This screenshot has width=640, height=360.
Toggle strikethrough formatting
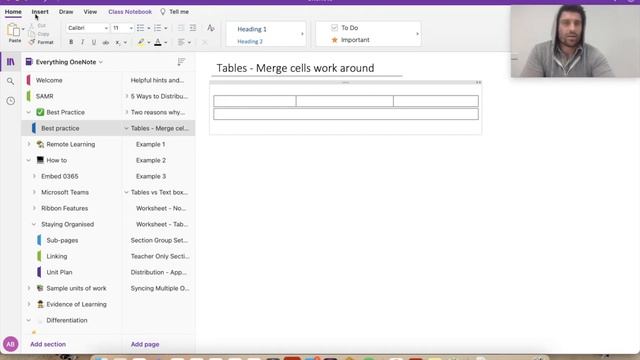pyautogui.click(x=105, y=42)
